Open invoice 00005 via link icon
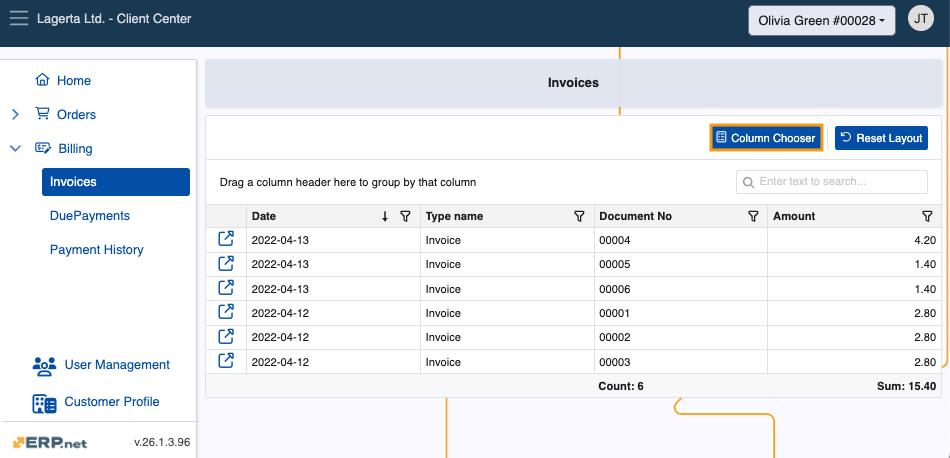The height and width of the screenshot is (458, 950). tap(225, 264)
